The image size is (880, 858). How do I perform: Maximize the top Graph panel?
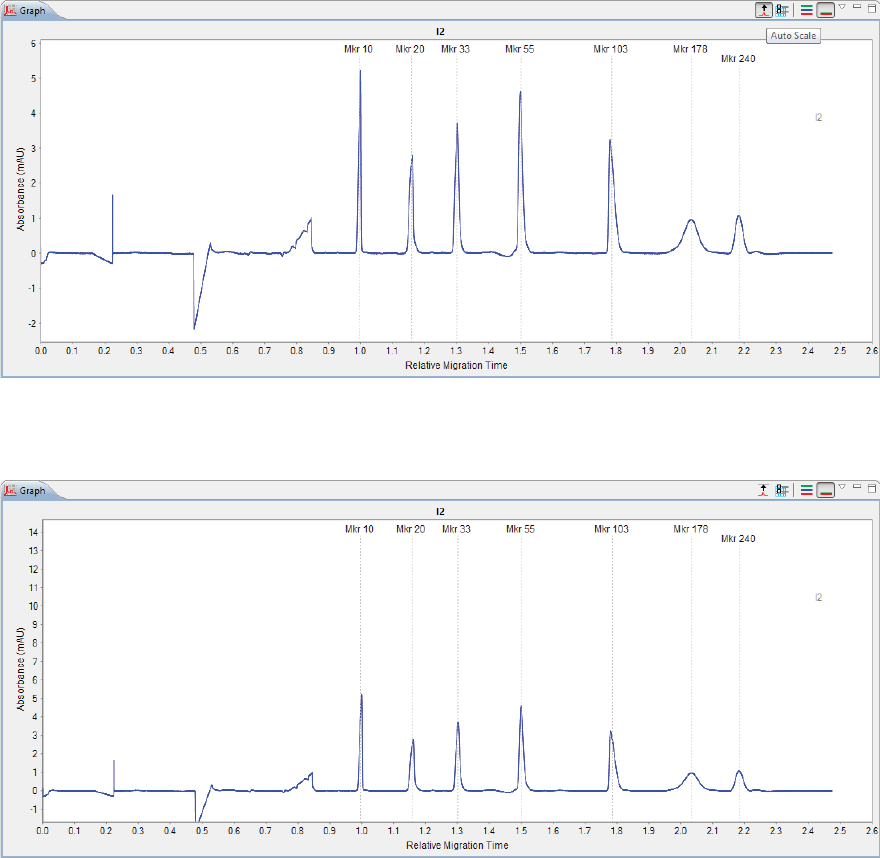pyautogui.click(x=872, y=8)
